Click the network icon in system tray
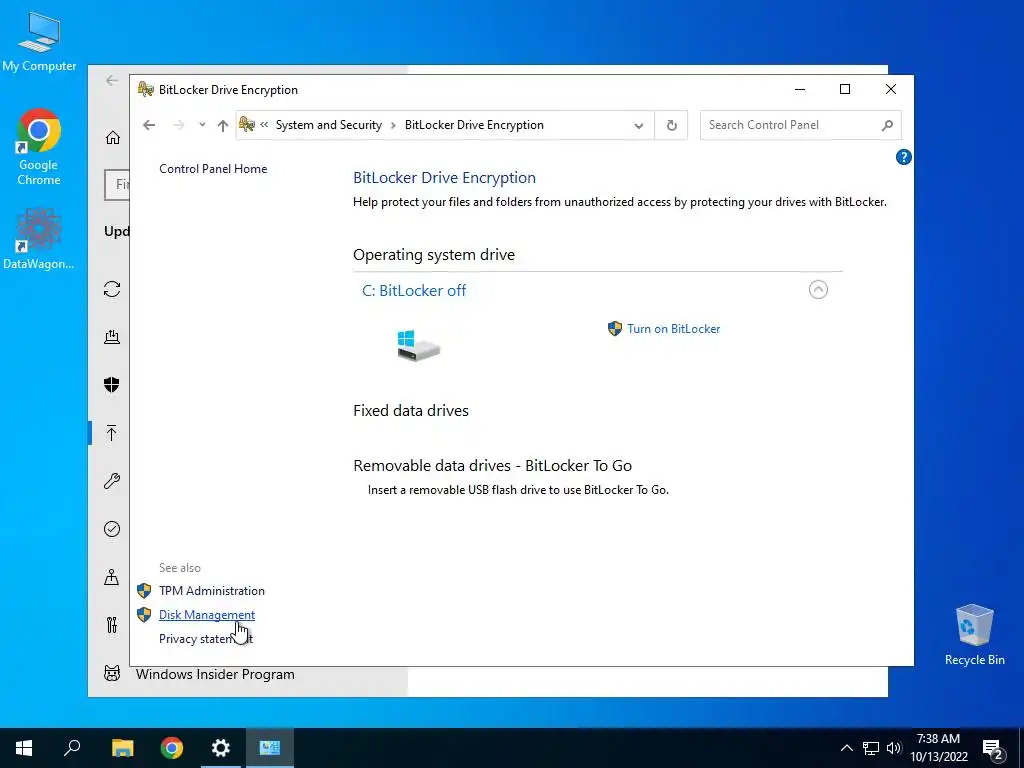This screenshot has width=1024, height=768. (871, 748)
